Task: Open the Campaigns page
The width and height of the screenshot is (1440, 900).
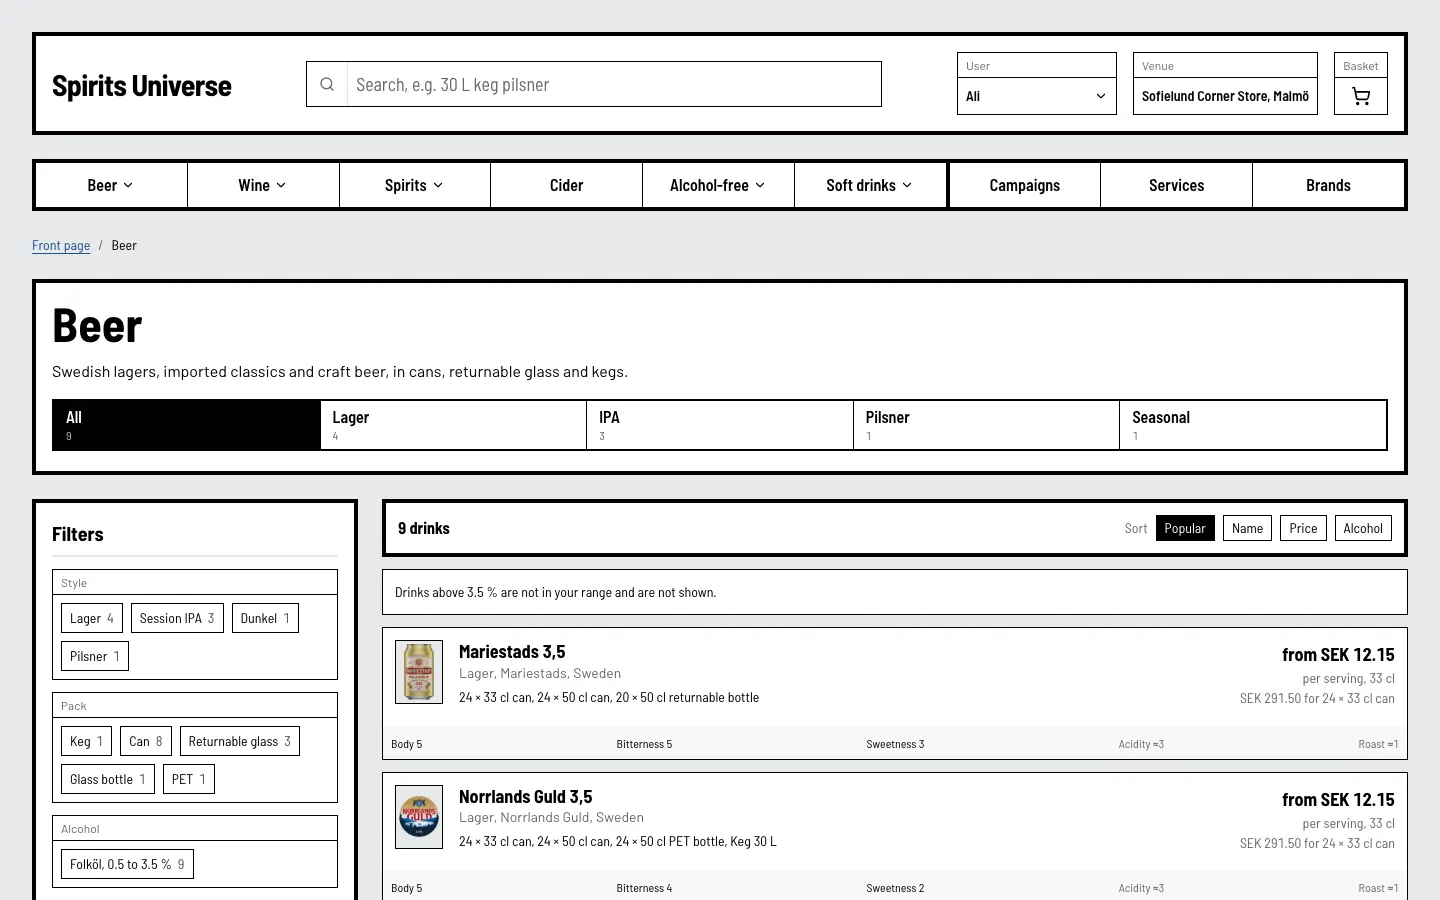Action: click(x=1025, y=185)
